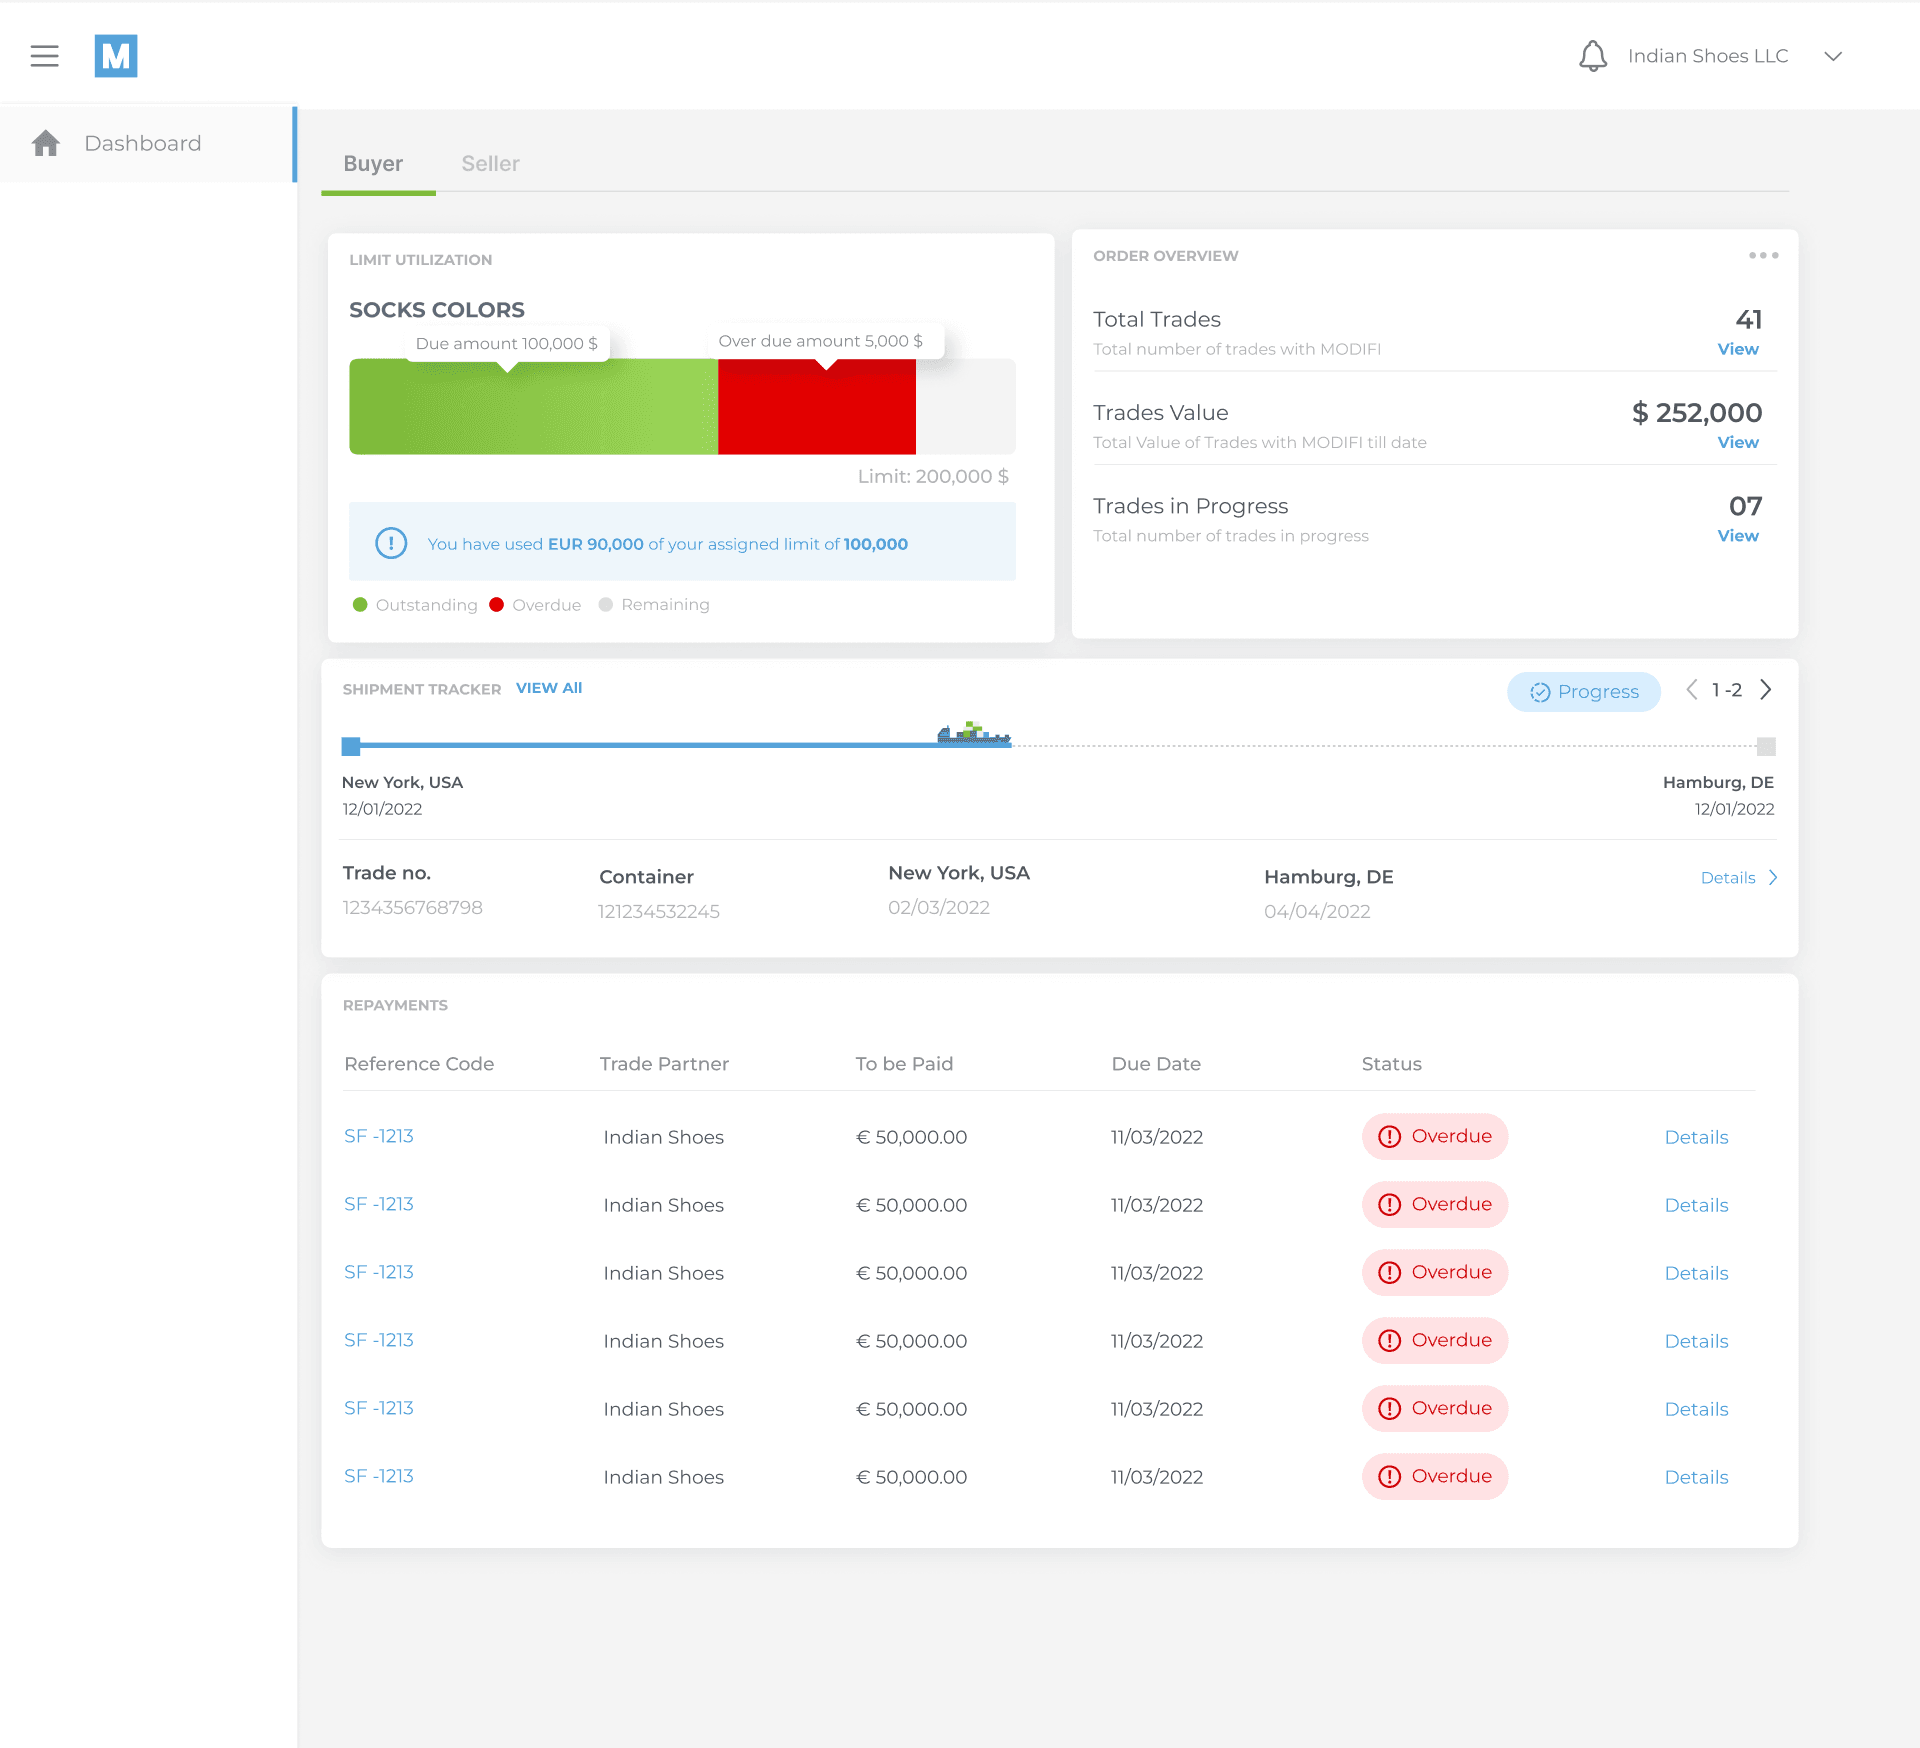Screen dimensions: 1920x1748
Task: Open Order Overview three-dot menu
Action: (1763, 255)
